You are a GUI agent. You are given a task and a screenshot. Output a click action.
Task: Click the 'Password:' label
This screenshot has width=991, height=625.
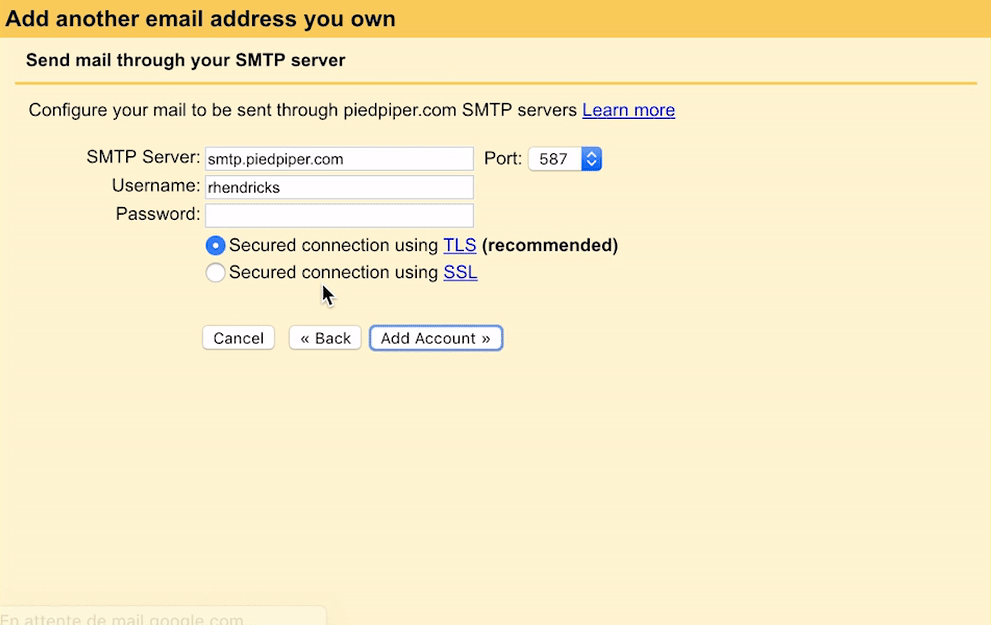point(157,214)
